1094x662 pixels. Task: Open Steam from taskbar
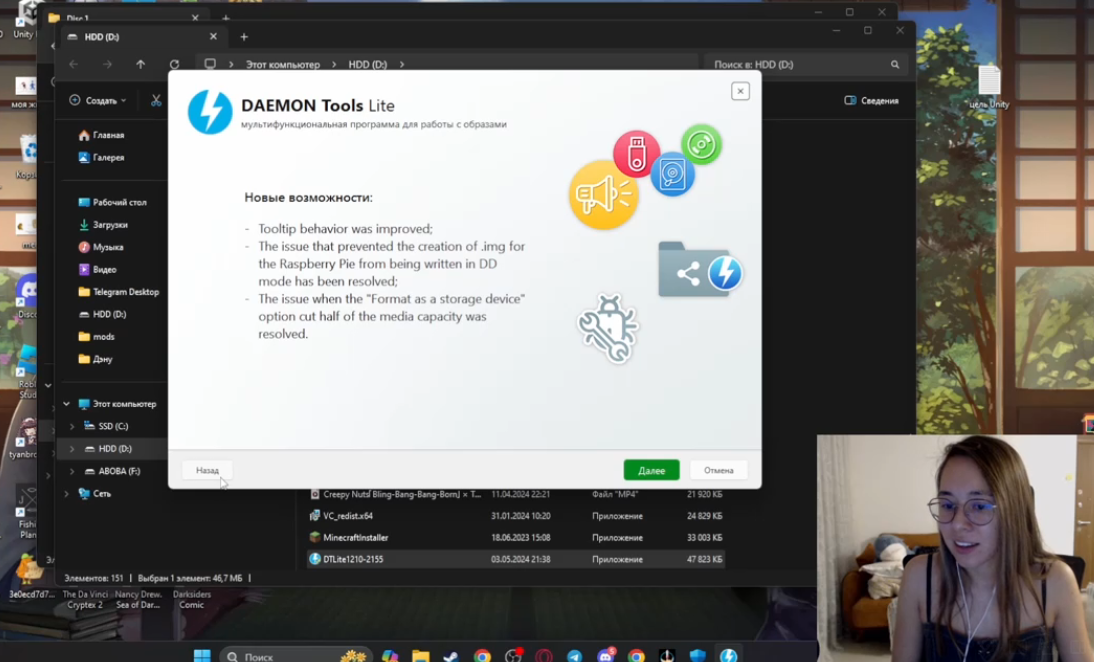click(451, 656)
